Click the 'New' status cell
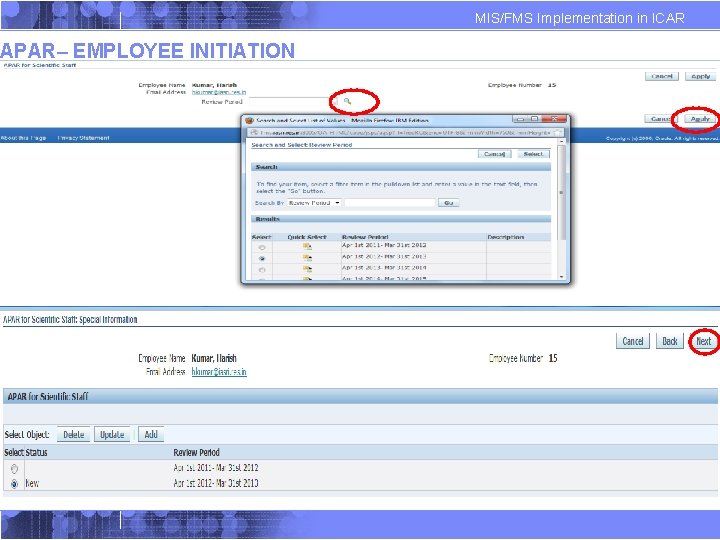Screen dimensions: 720x540 tap(32, 484)
